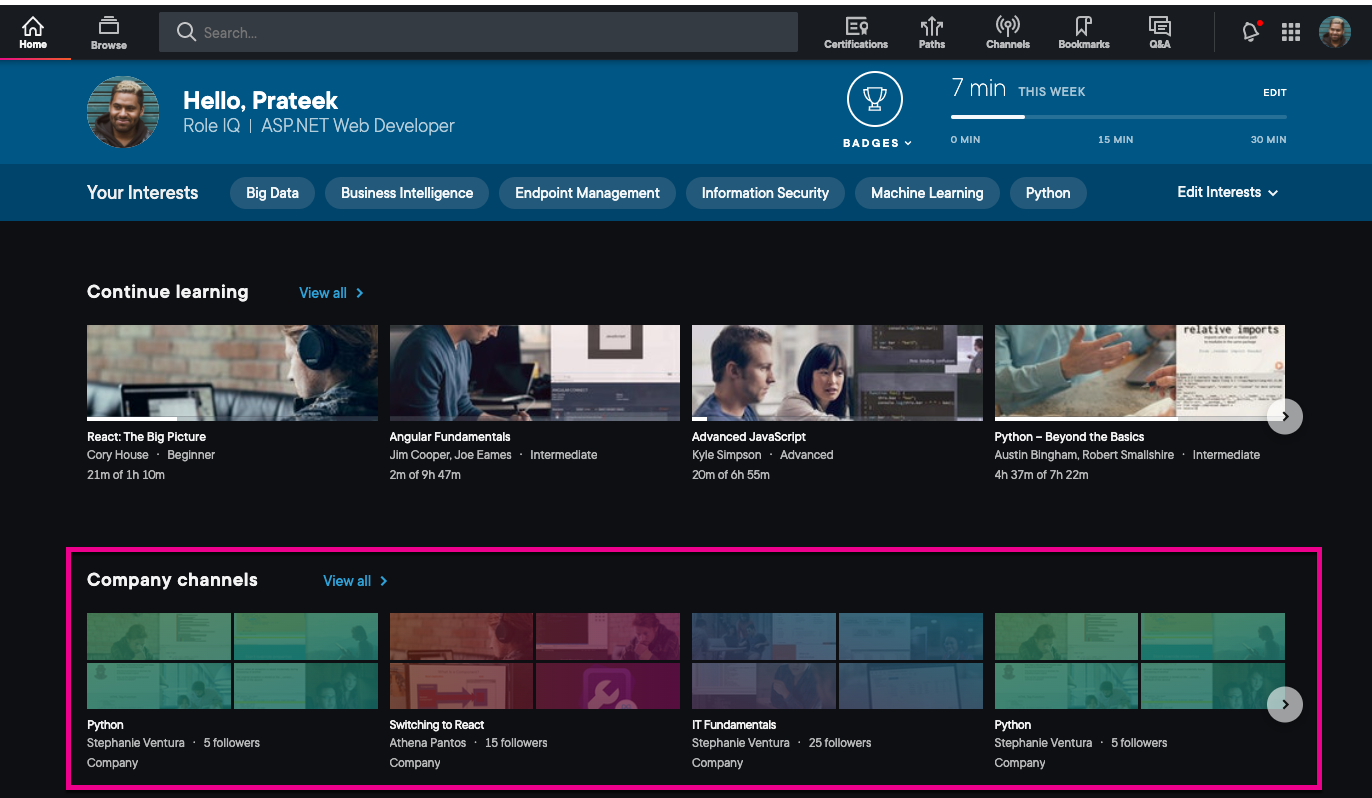Open Python – Beyond the Basics thumbnail
This screenshot has height=798, width=1372.
click(x=1140, y=372)
